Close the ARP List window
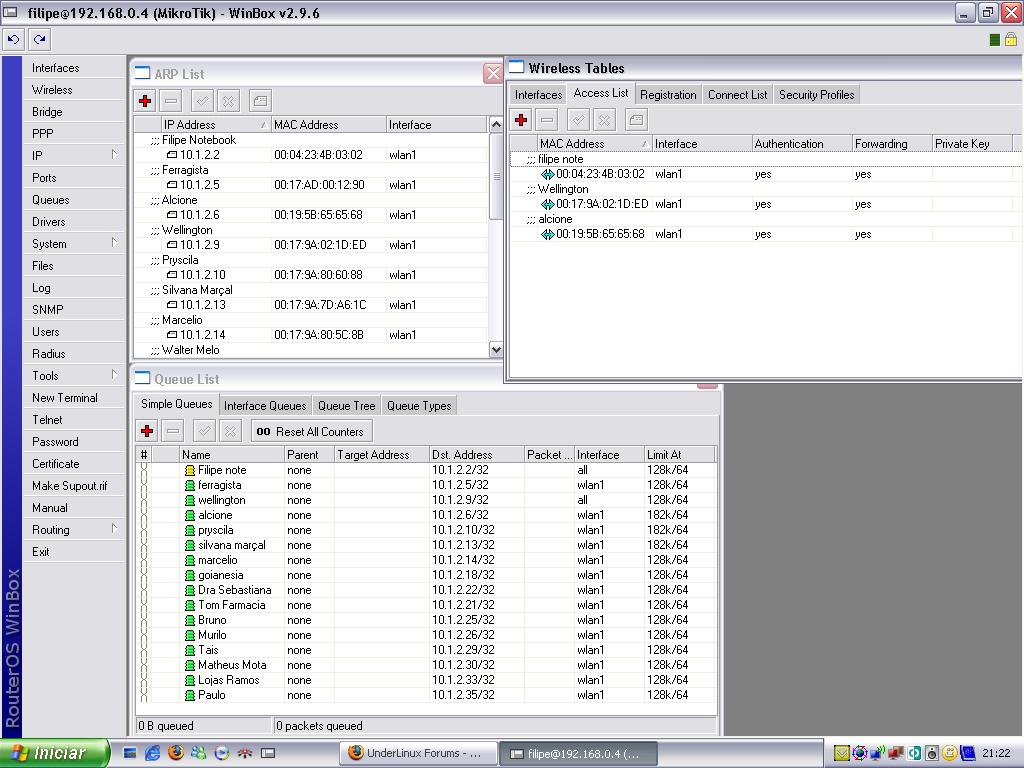The height and width of the screenshot is (768, 1024). tap(493, 73)
